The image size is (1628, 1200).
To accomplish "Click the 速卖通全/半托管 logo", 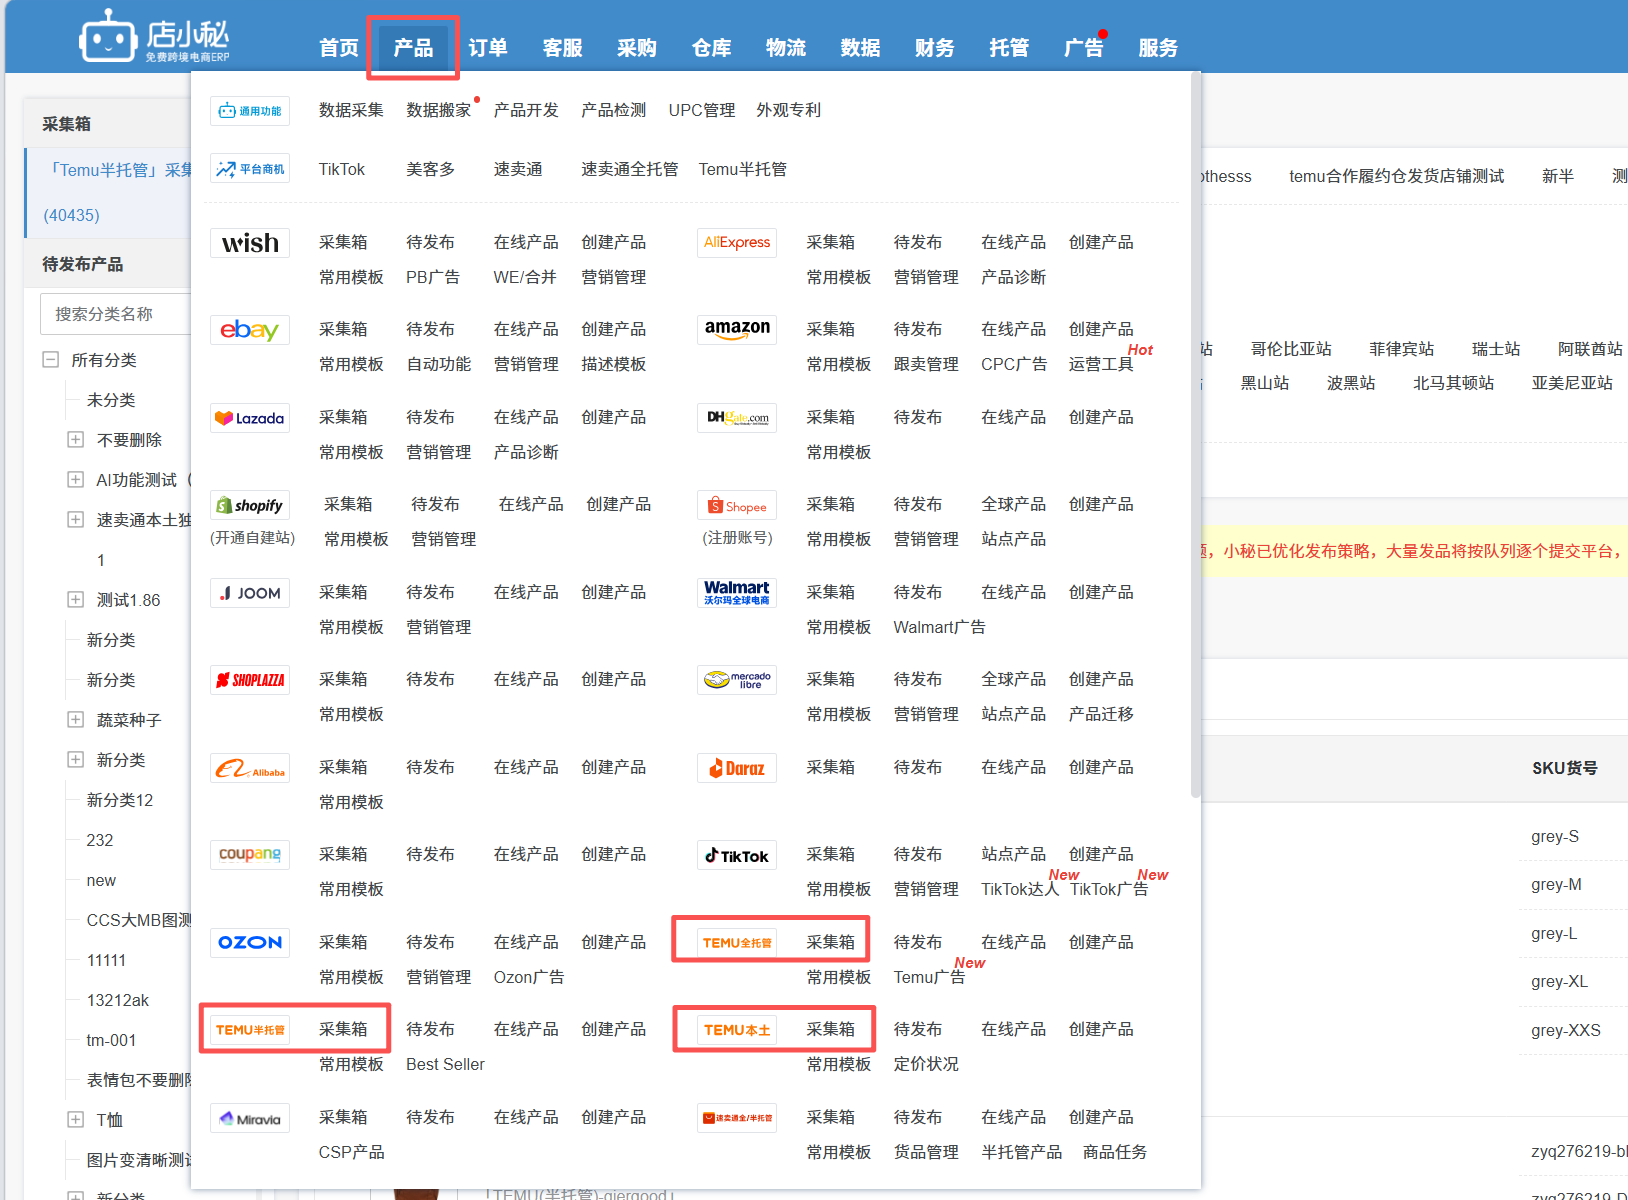I will pyautogui.click(x=737, y=1118).
